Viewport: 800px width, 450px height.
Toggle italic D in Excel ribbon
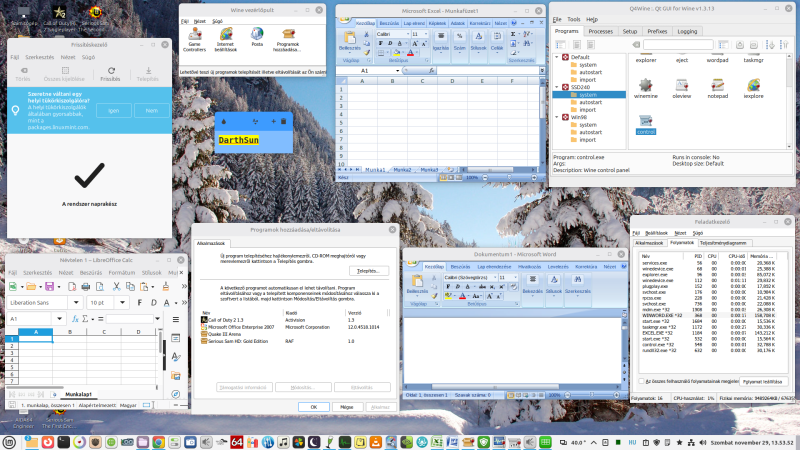point(390,43)
